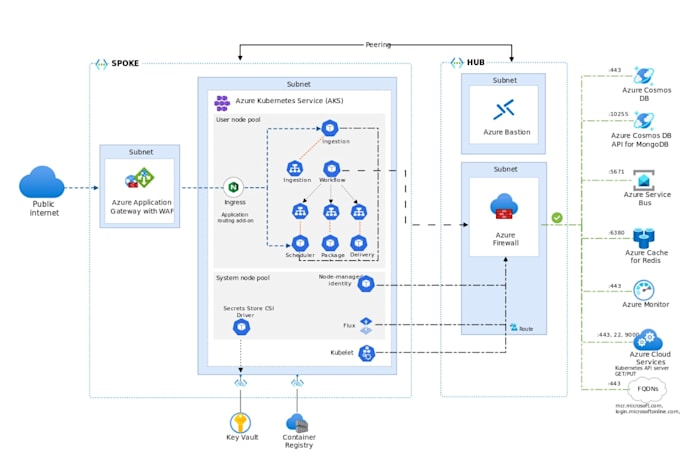680x453 pixels.
Task: Click the Azure Service Bus icon
Action: coord(644,180)
